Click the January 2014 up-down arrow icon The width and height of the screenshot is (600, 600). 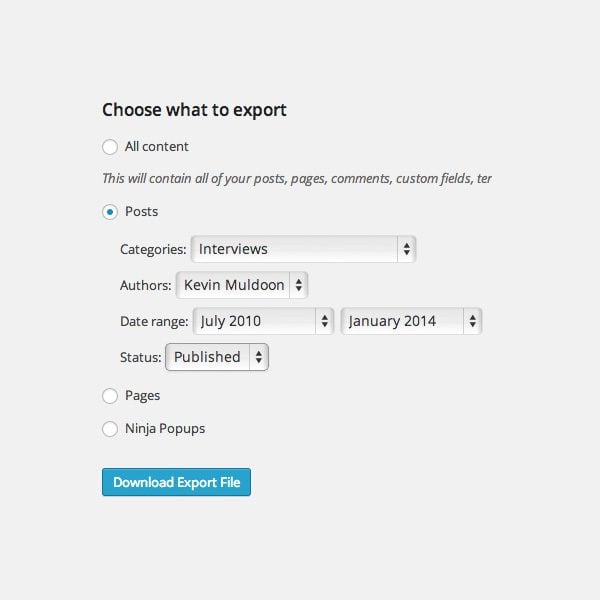[473, 321]
